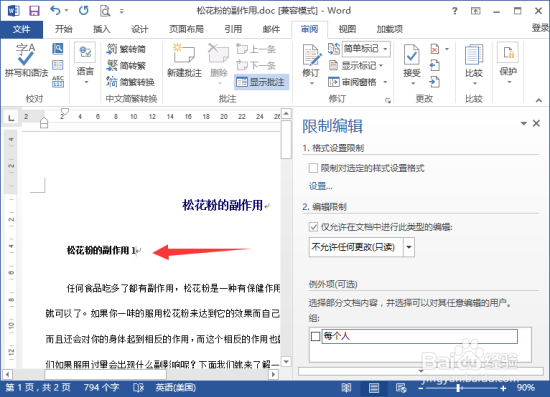The image size is (550, 397).
Task: Click the next change icon in 更改 group
Action: [435, 82]
